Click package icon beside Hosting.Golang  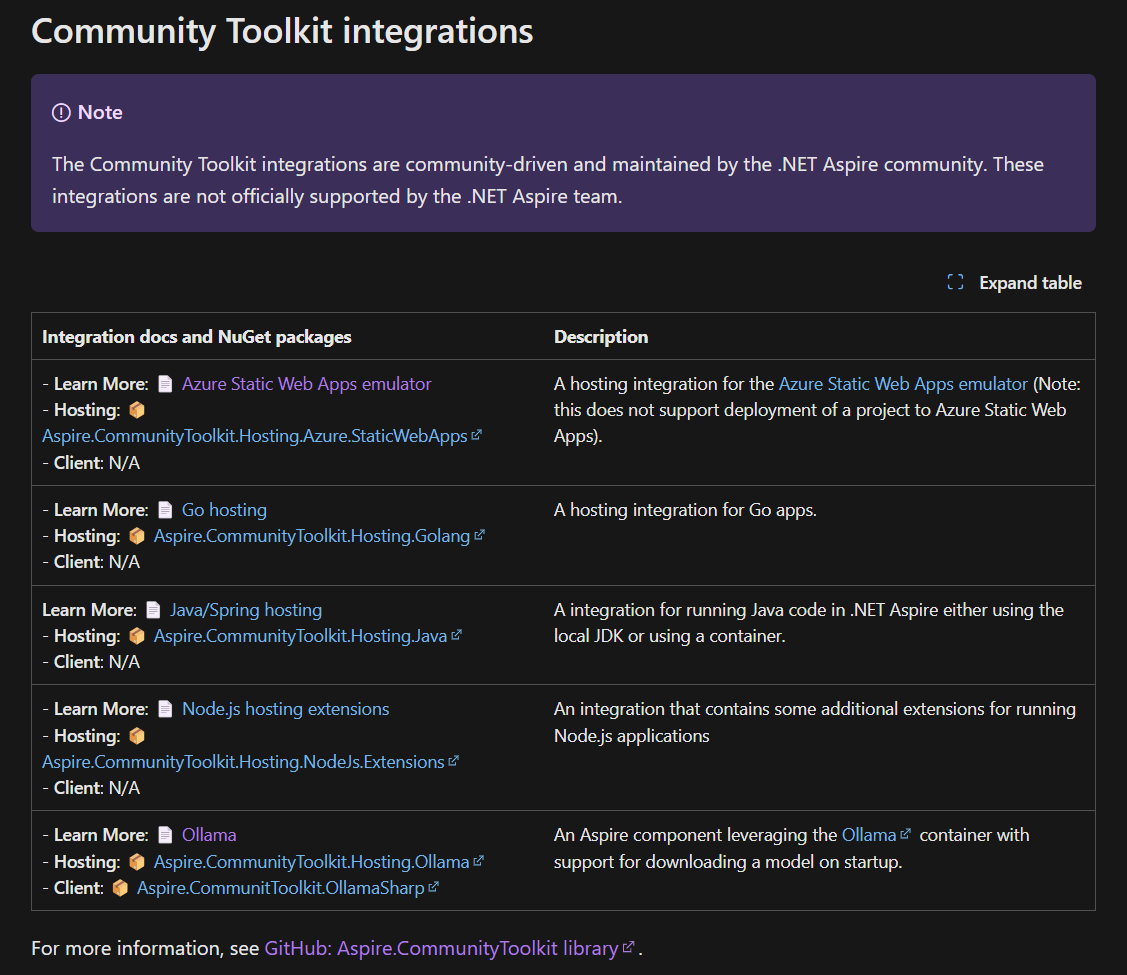pyautogui.click(x=137, y=536)
